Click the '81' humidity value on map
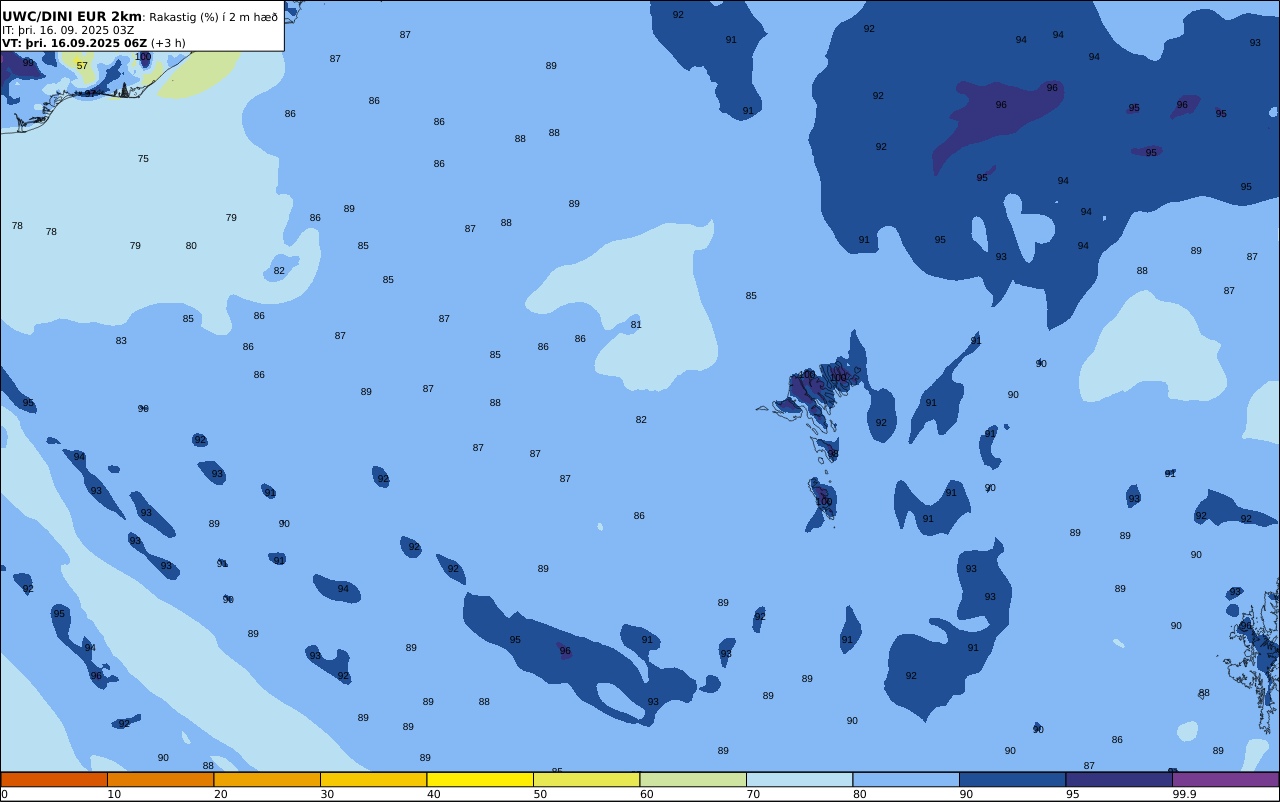Screen dimensions: 1280x802 [x=636, y=325]
